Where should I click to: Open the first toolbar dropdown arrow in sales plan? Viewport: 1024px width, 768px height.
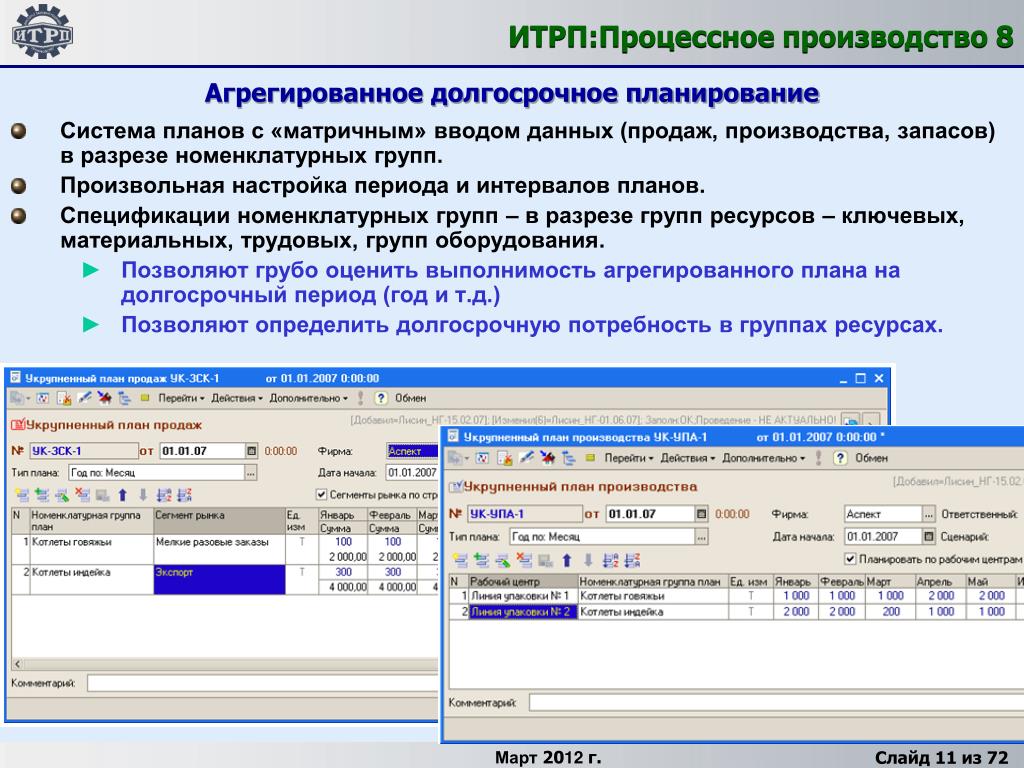28,399
